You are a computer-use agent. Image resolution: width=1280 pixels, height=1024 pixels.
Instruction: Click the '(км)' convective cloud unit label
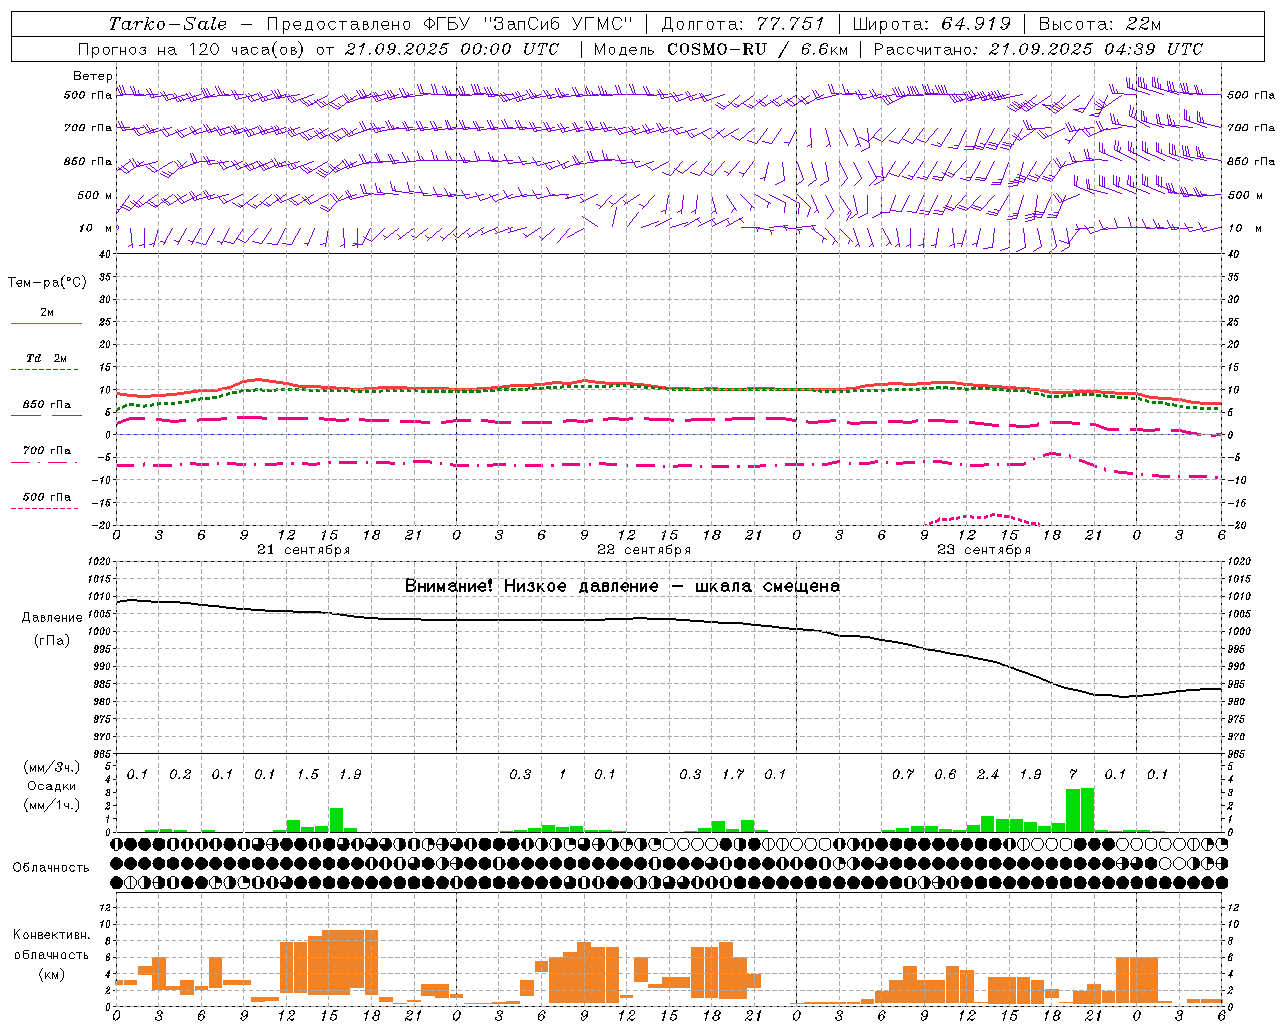point(51,974)
